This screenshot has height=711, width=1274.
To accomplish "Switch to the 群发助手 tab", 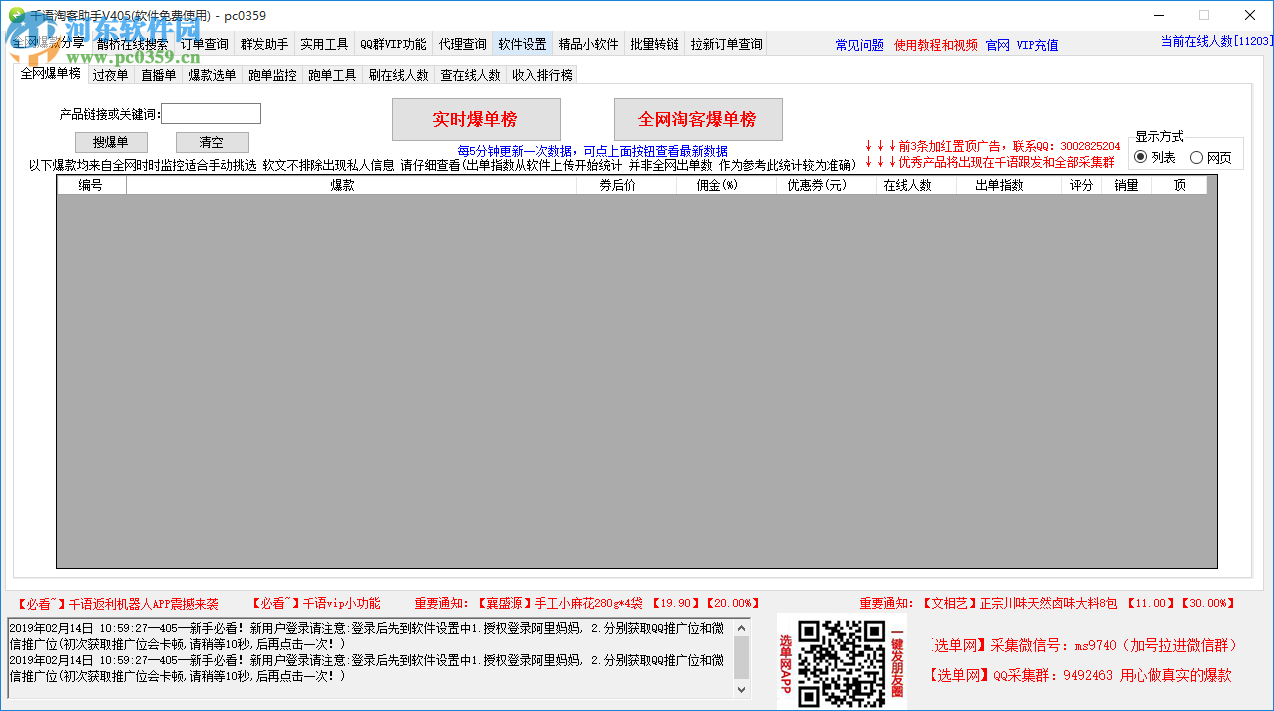I will [264, 44].
